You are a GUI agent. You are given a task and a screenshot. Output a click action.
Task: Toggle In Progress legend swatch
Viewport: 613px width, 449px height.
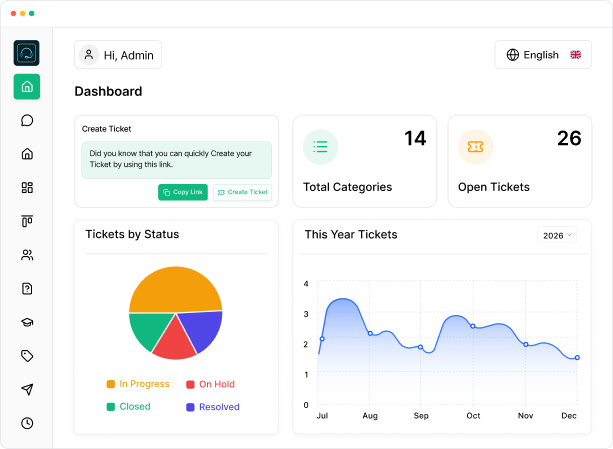tap(111, 384)
